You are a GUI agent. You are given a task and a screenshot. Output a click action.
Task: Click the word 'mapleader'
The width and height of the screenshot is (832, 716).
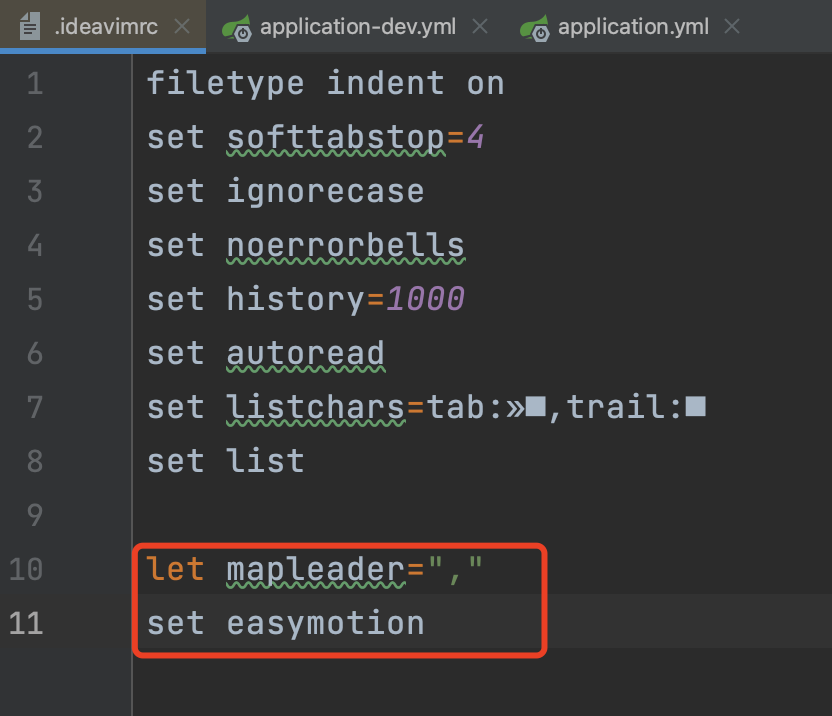(316, 570)
